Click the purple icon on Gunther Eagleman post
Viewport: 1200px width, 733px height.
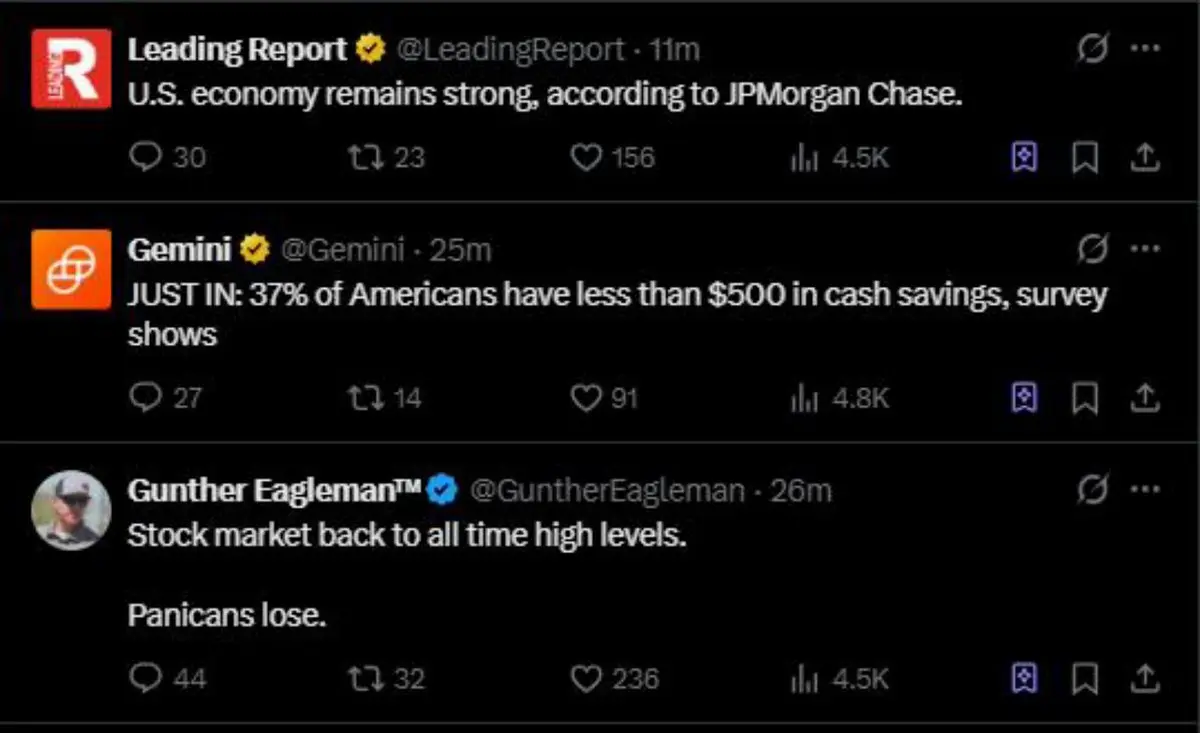[x=1023, y=679]
